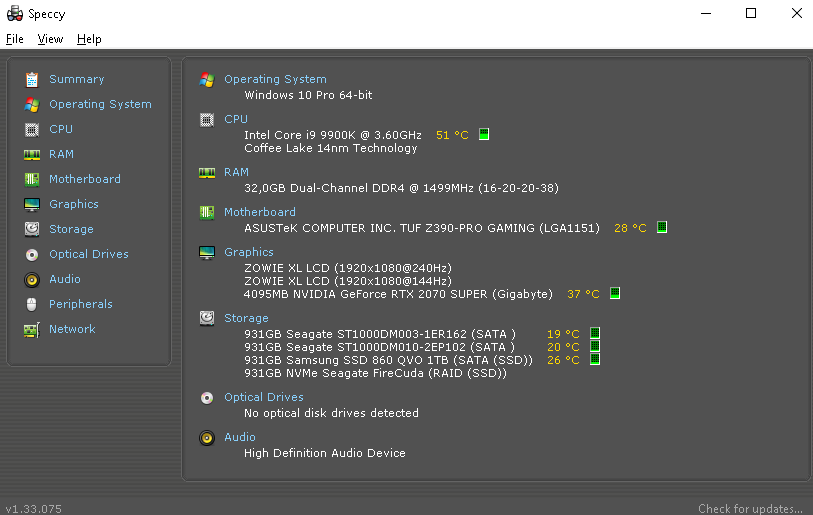The width and height of the screenshot is (813, 515).
Task: Click the motherboard temperature graph icon at 28 °C
Action: coord(662,227)
